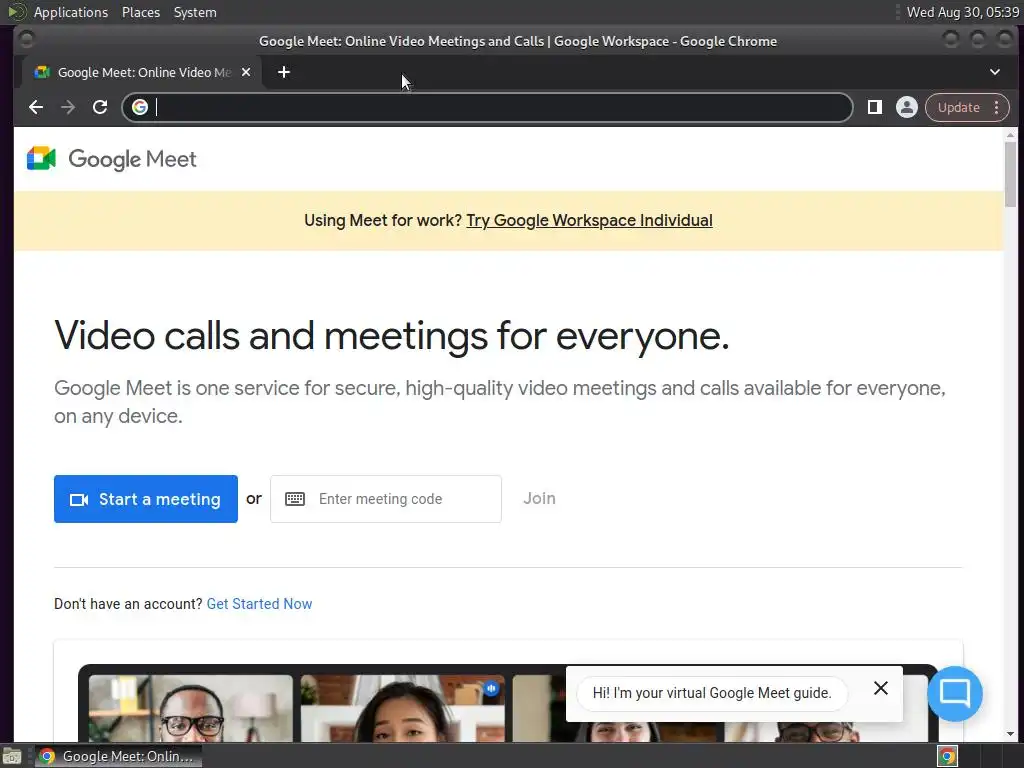Expand the tab search dropdown arrow
Image resolution: width=1024 pixels, height=768 pixels.
(995, 72)
